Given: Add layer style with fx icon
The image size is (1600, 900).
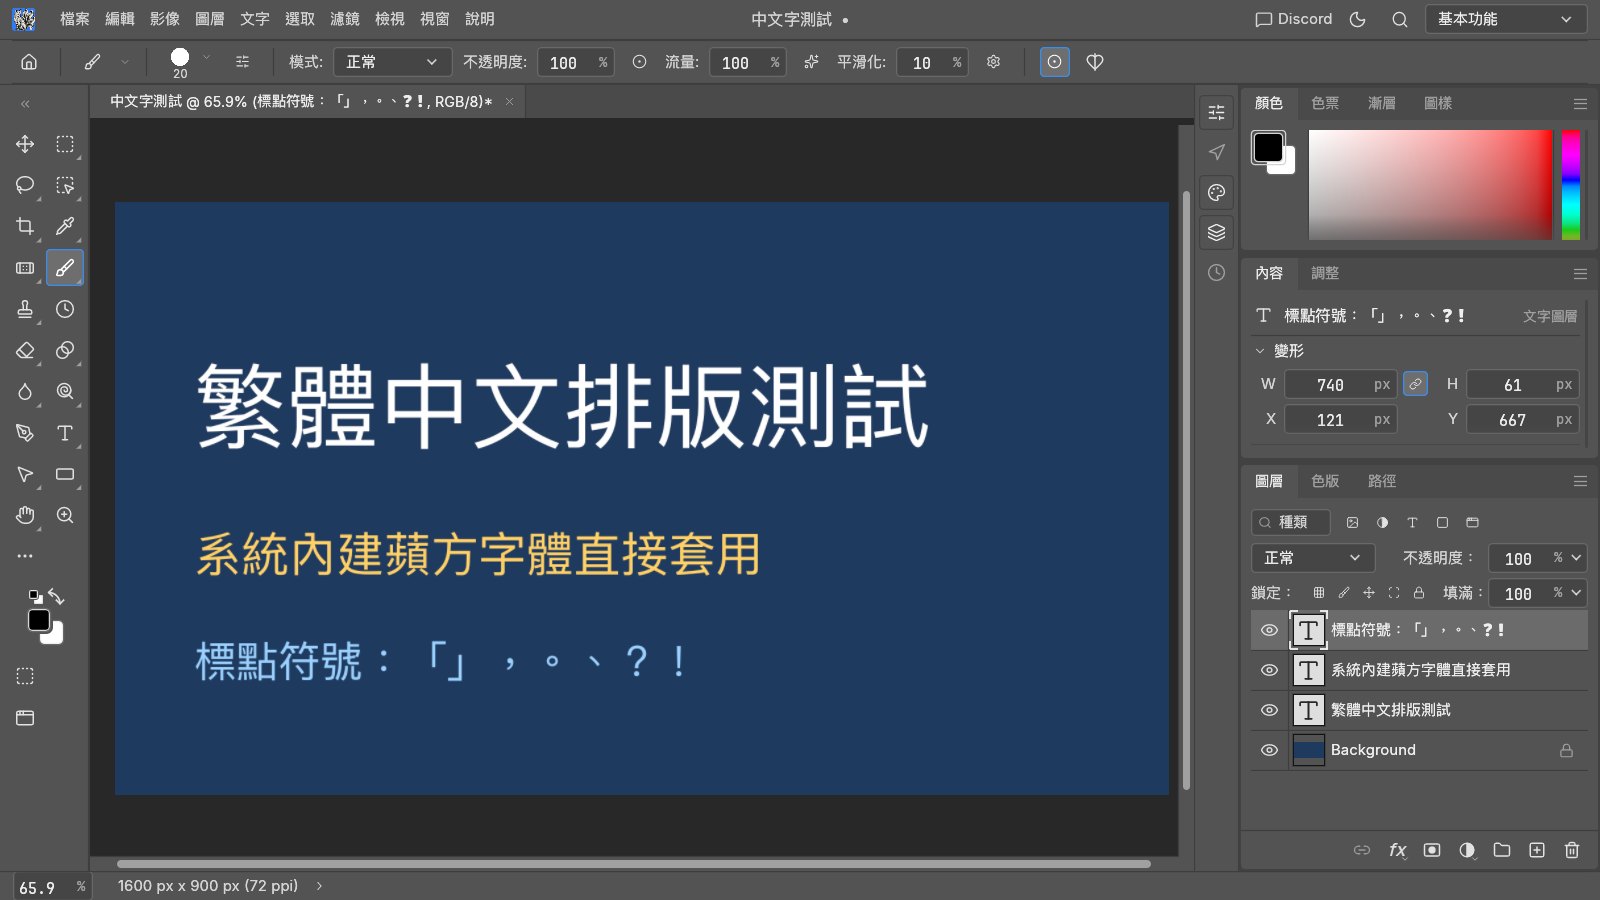Looking at the screenshot, I should pyautogui.click(x=1397, y=850).
